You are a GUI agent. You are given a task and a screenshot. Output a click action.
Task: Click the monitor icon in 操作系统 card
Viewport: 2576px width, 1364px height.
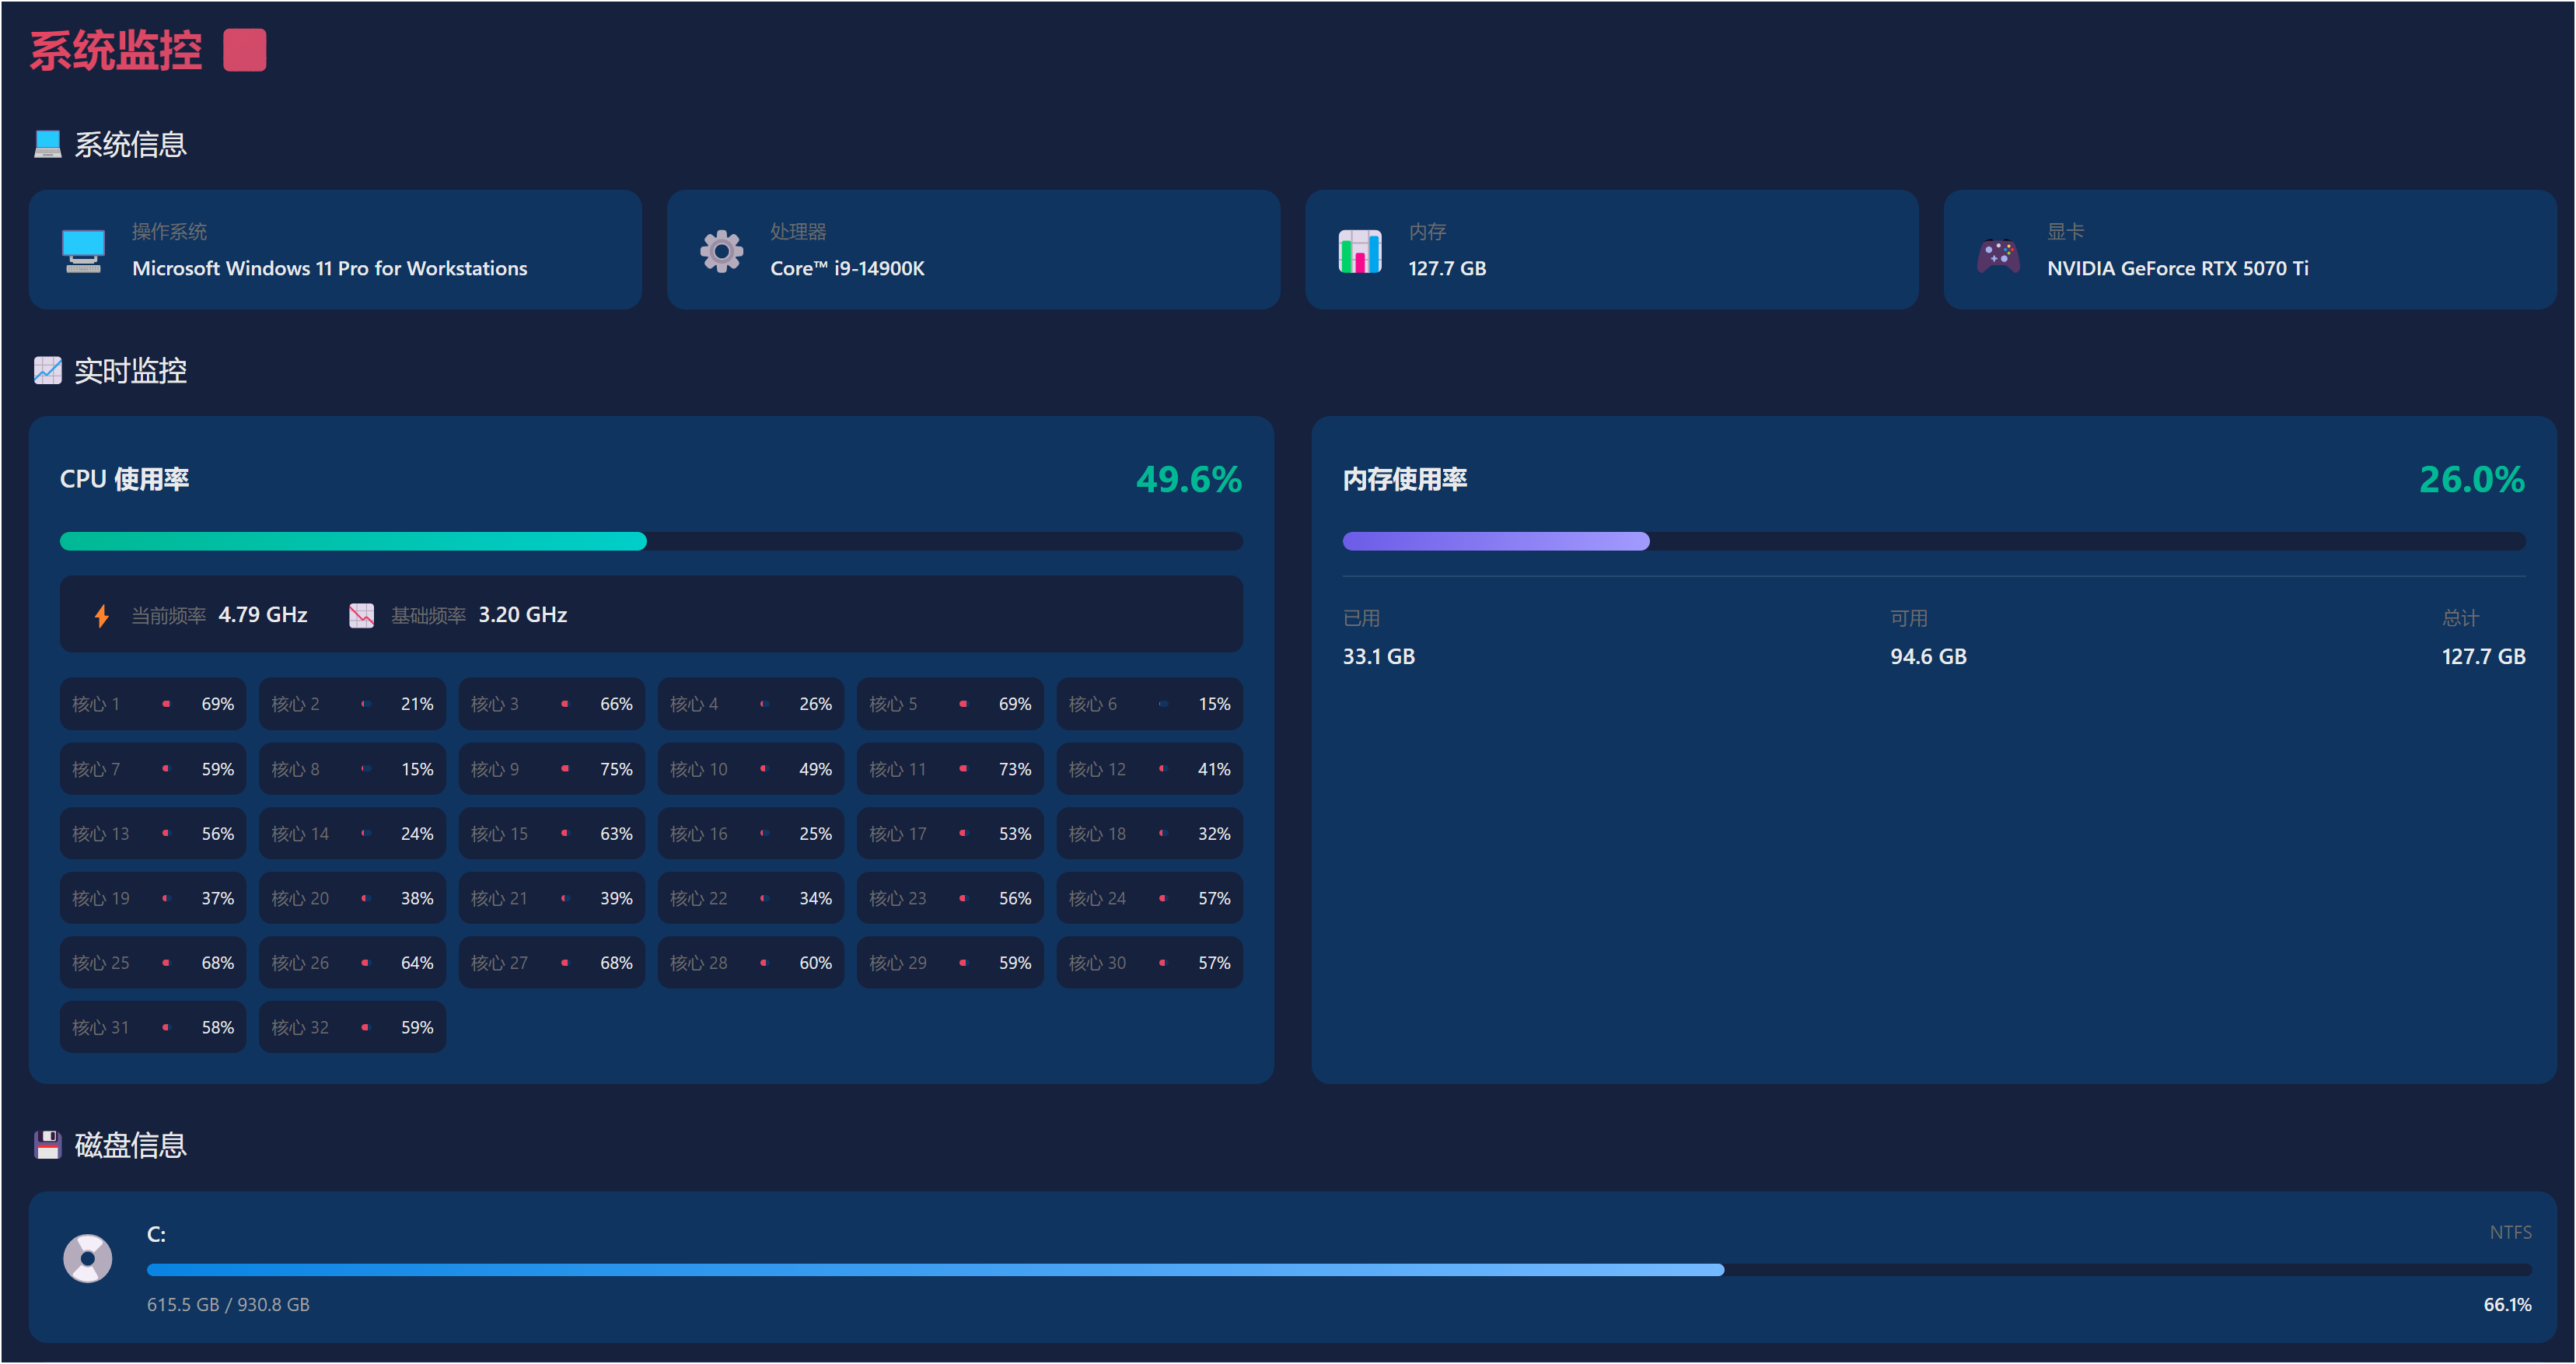pos(83,251)
